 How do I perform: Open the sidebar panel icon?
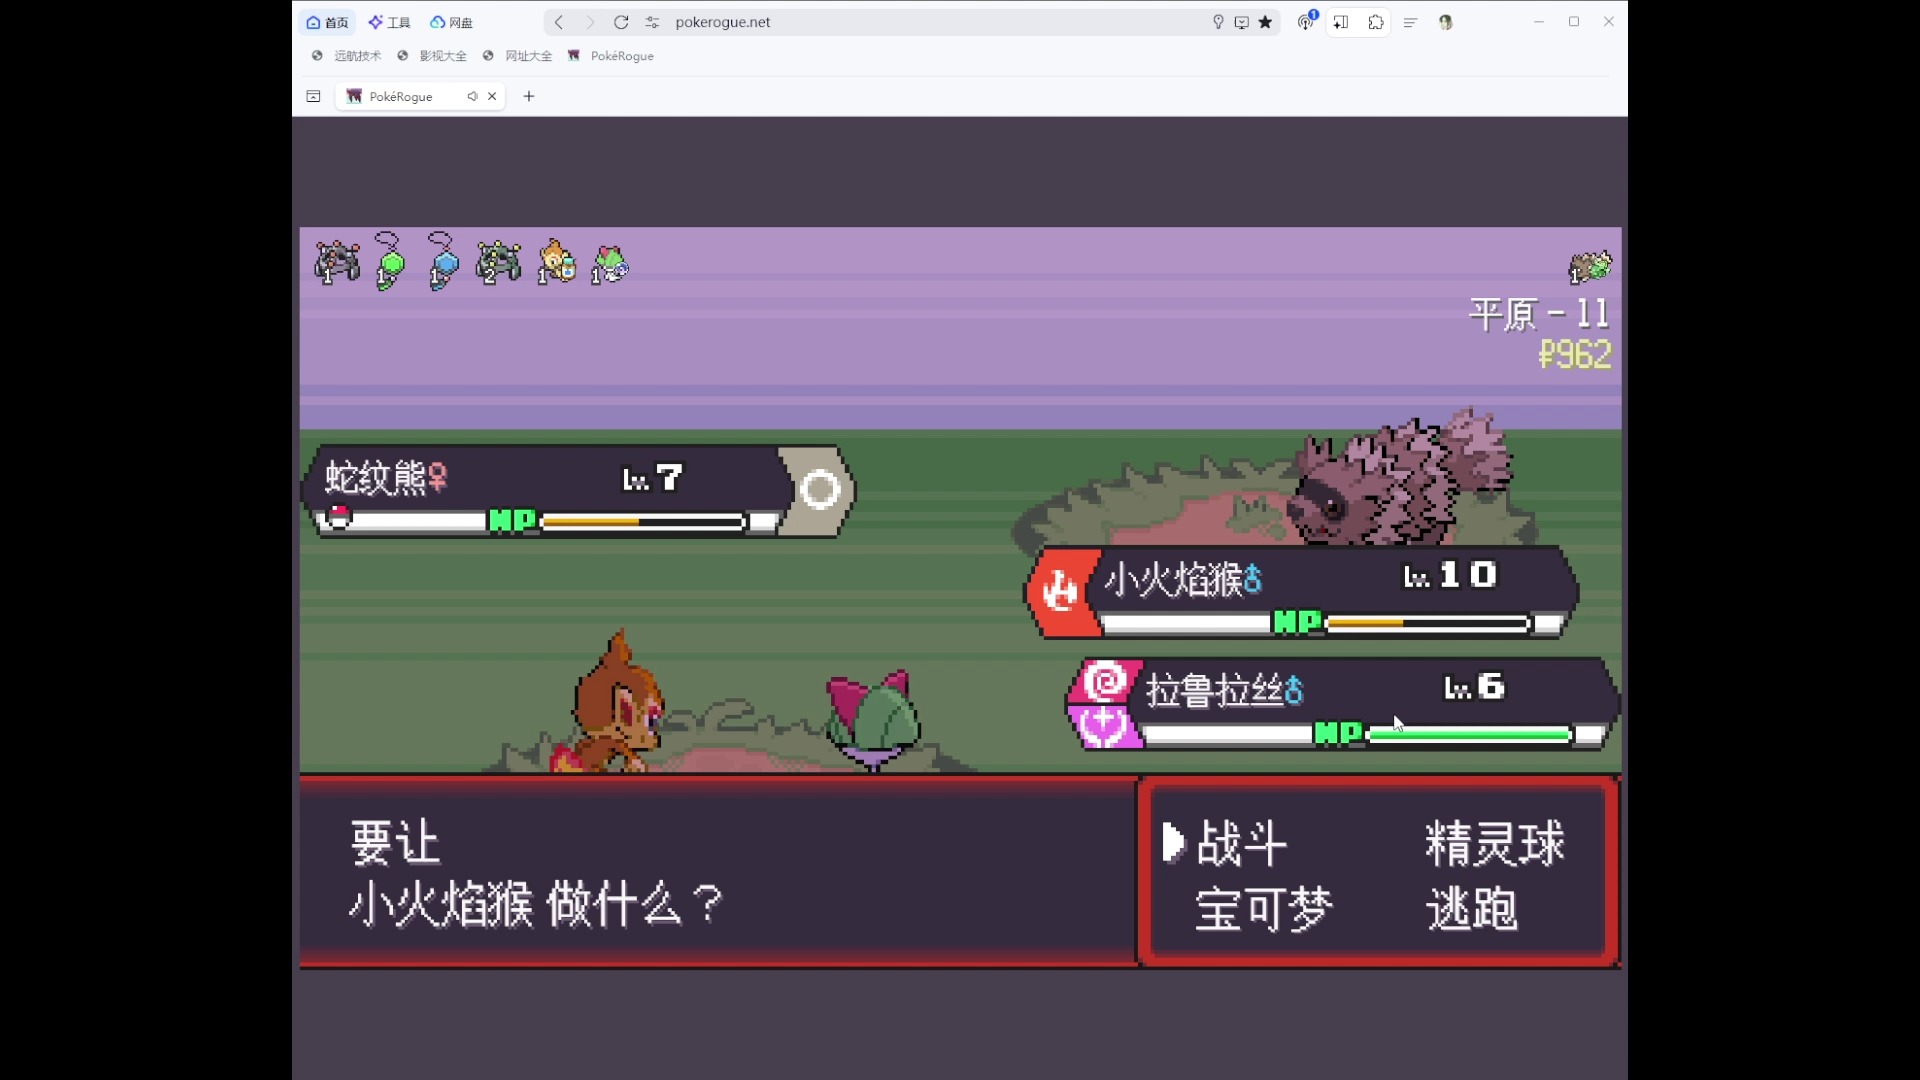(1341, 22)
